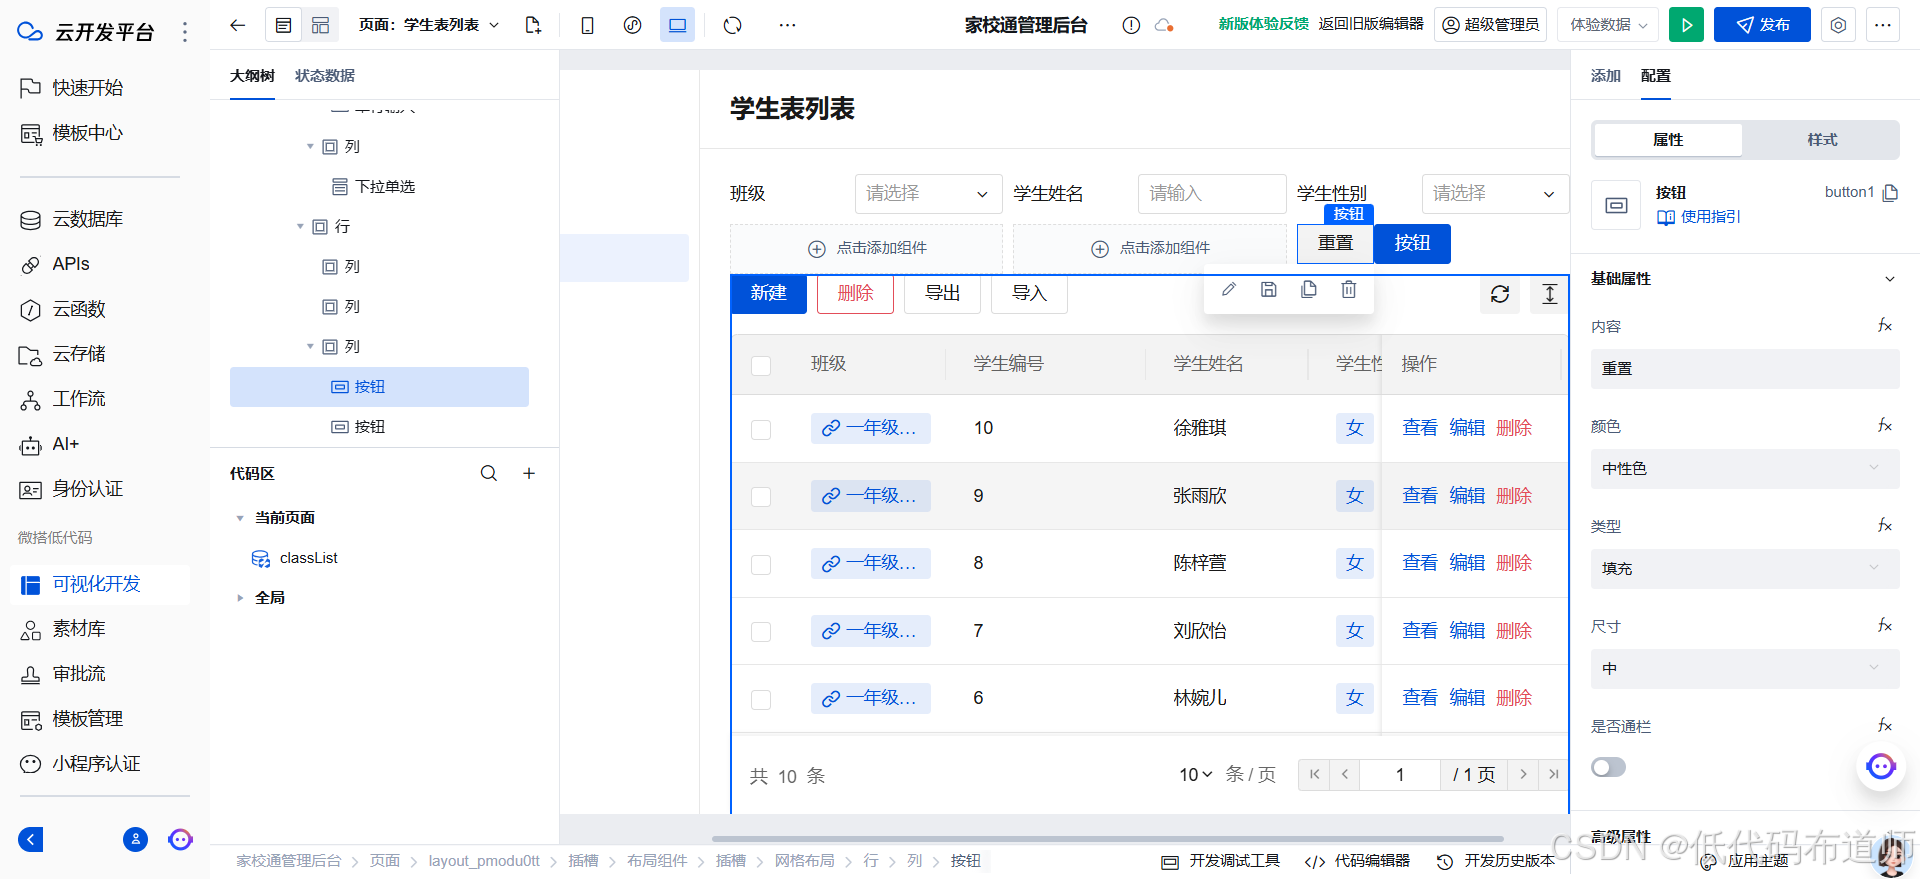
Task: Select classList in the code area
Action: click(x=309, y=558)
